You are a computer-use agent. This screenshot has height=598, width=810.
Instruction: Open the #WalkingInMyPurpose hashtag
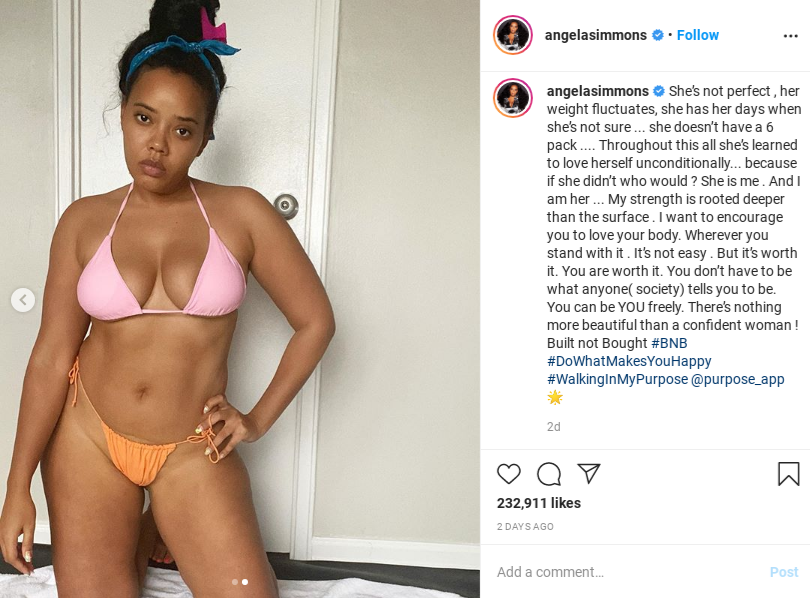point(617,379)
